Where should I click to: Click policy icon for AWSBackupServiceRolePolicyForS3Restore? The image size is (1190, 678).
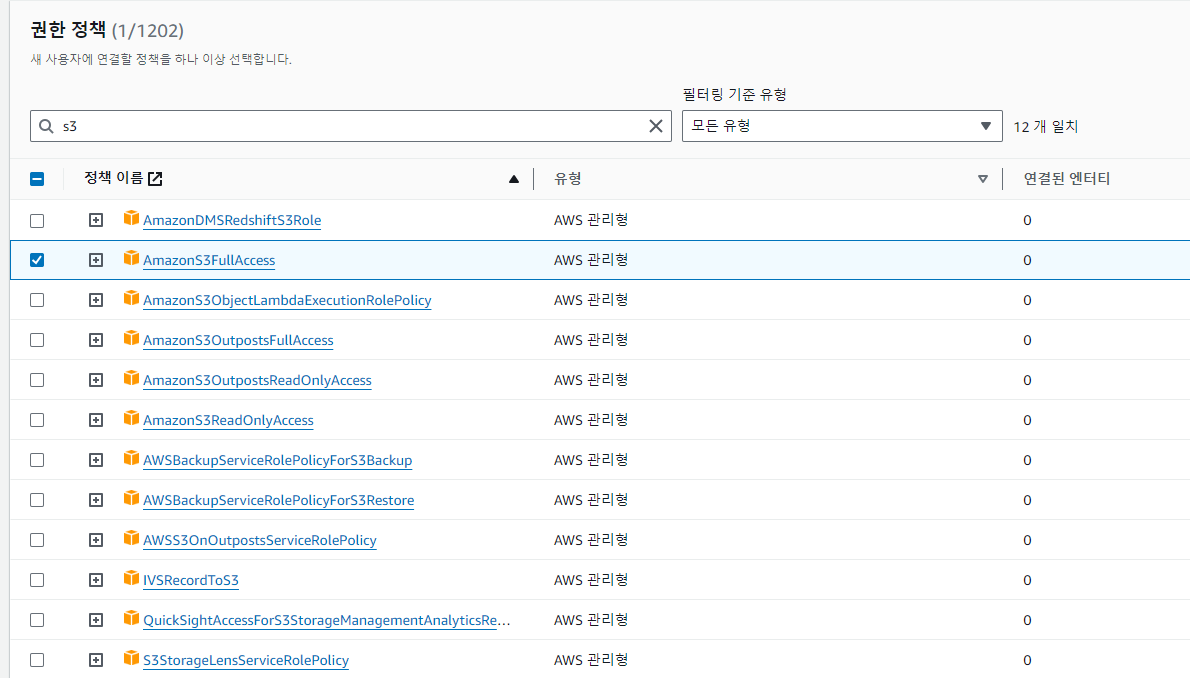131,498
